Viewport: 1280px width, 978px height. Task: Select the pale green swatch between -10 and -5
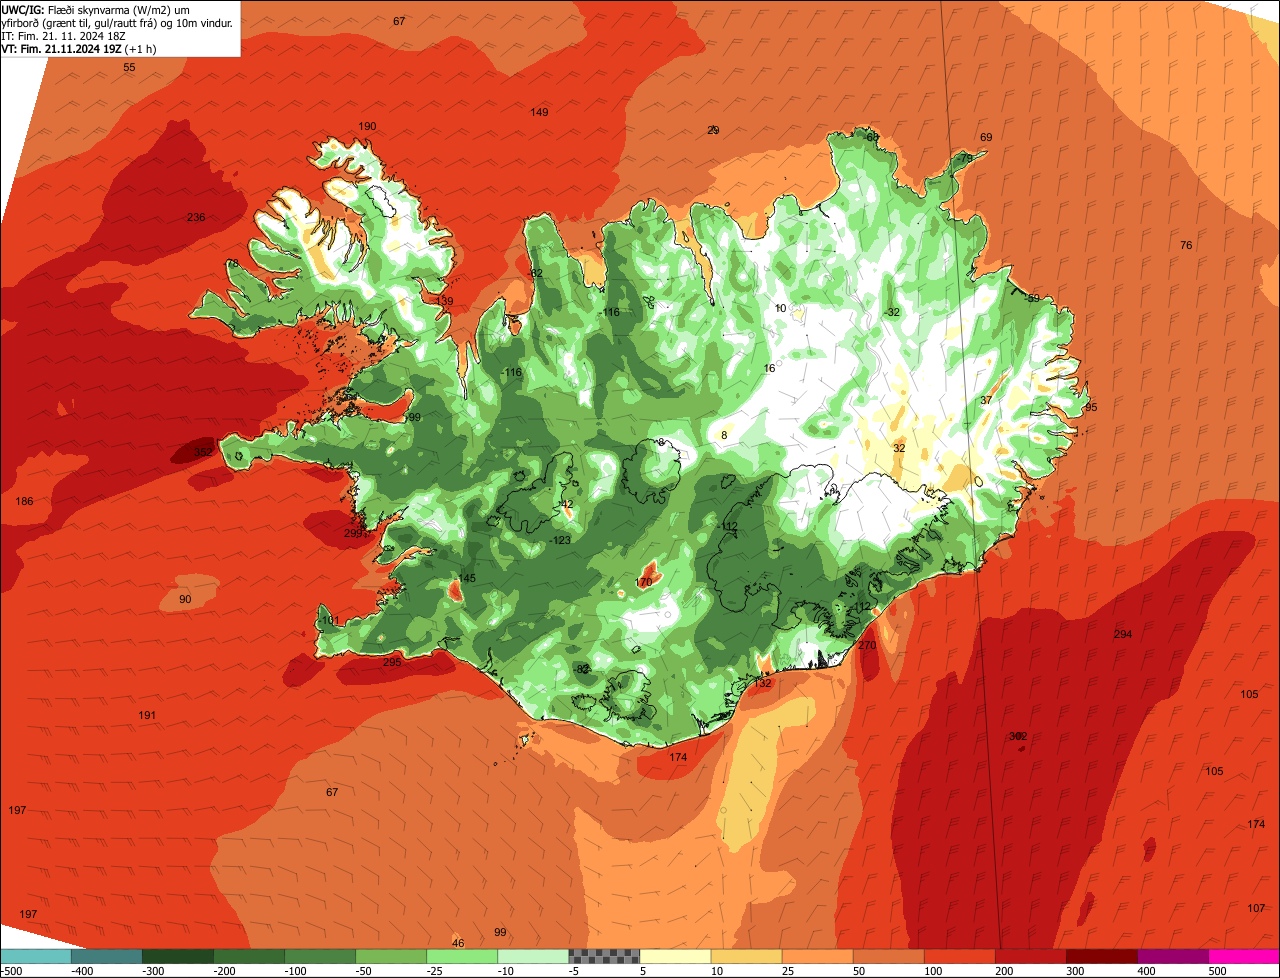[x=533, y=956]
